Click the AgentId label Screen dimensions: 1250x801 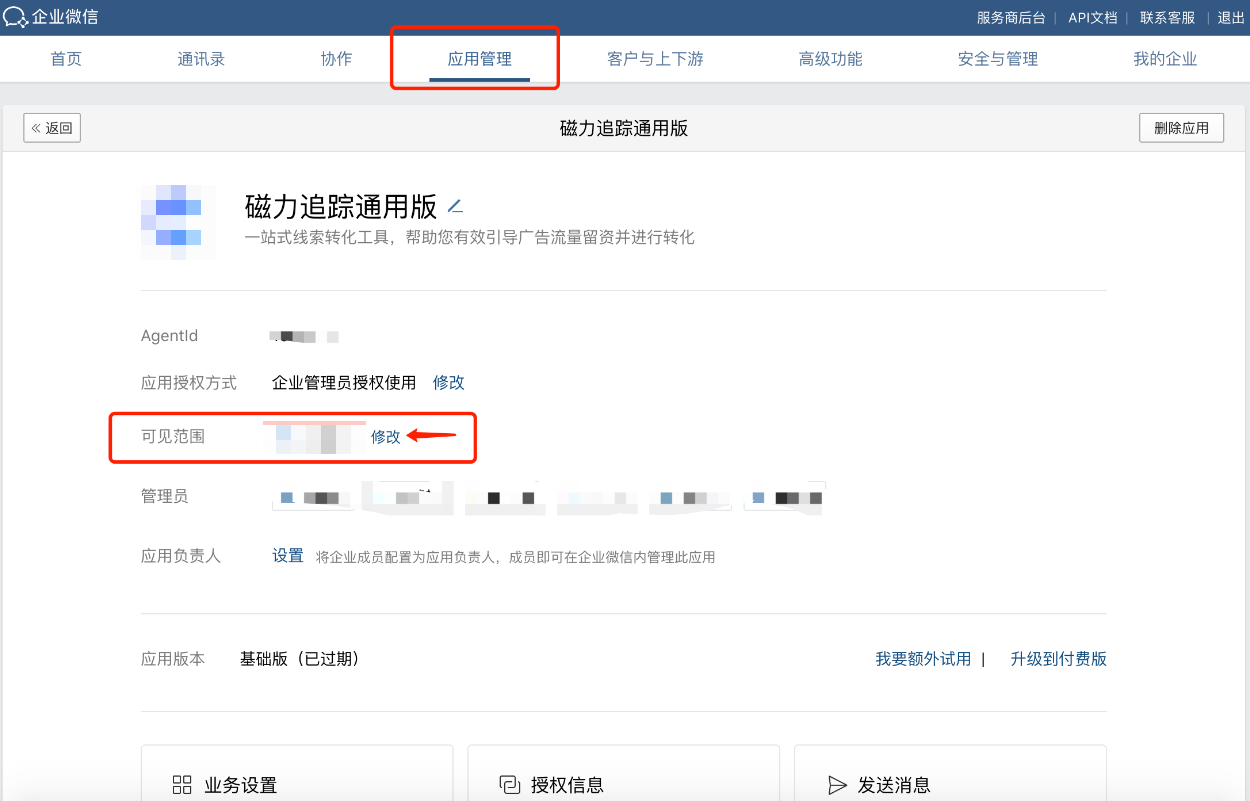click(169, 336)
